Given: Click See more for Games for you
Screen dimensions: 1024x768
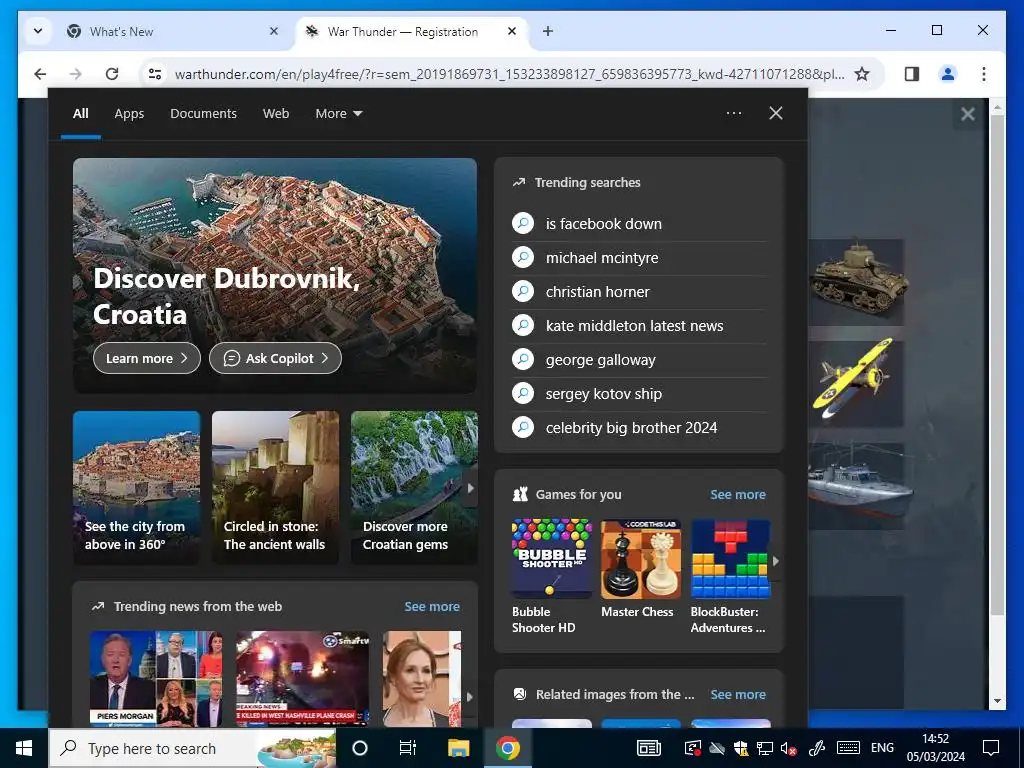Looking at the screenshot, I should (x=737, y=494).
